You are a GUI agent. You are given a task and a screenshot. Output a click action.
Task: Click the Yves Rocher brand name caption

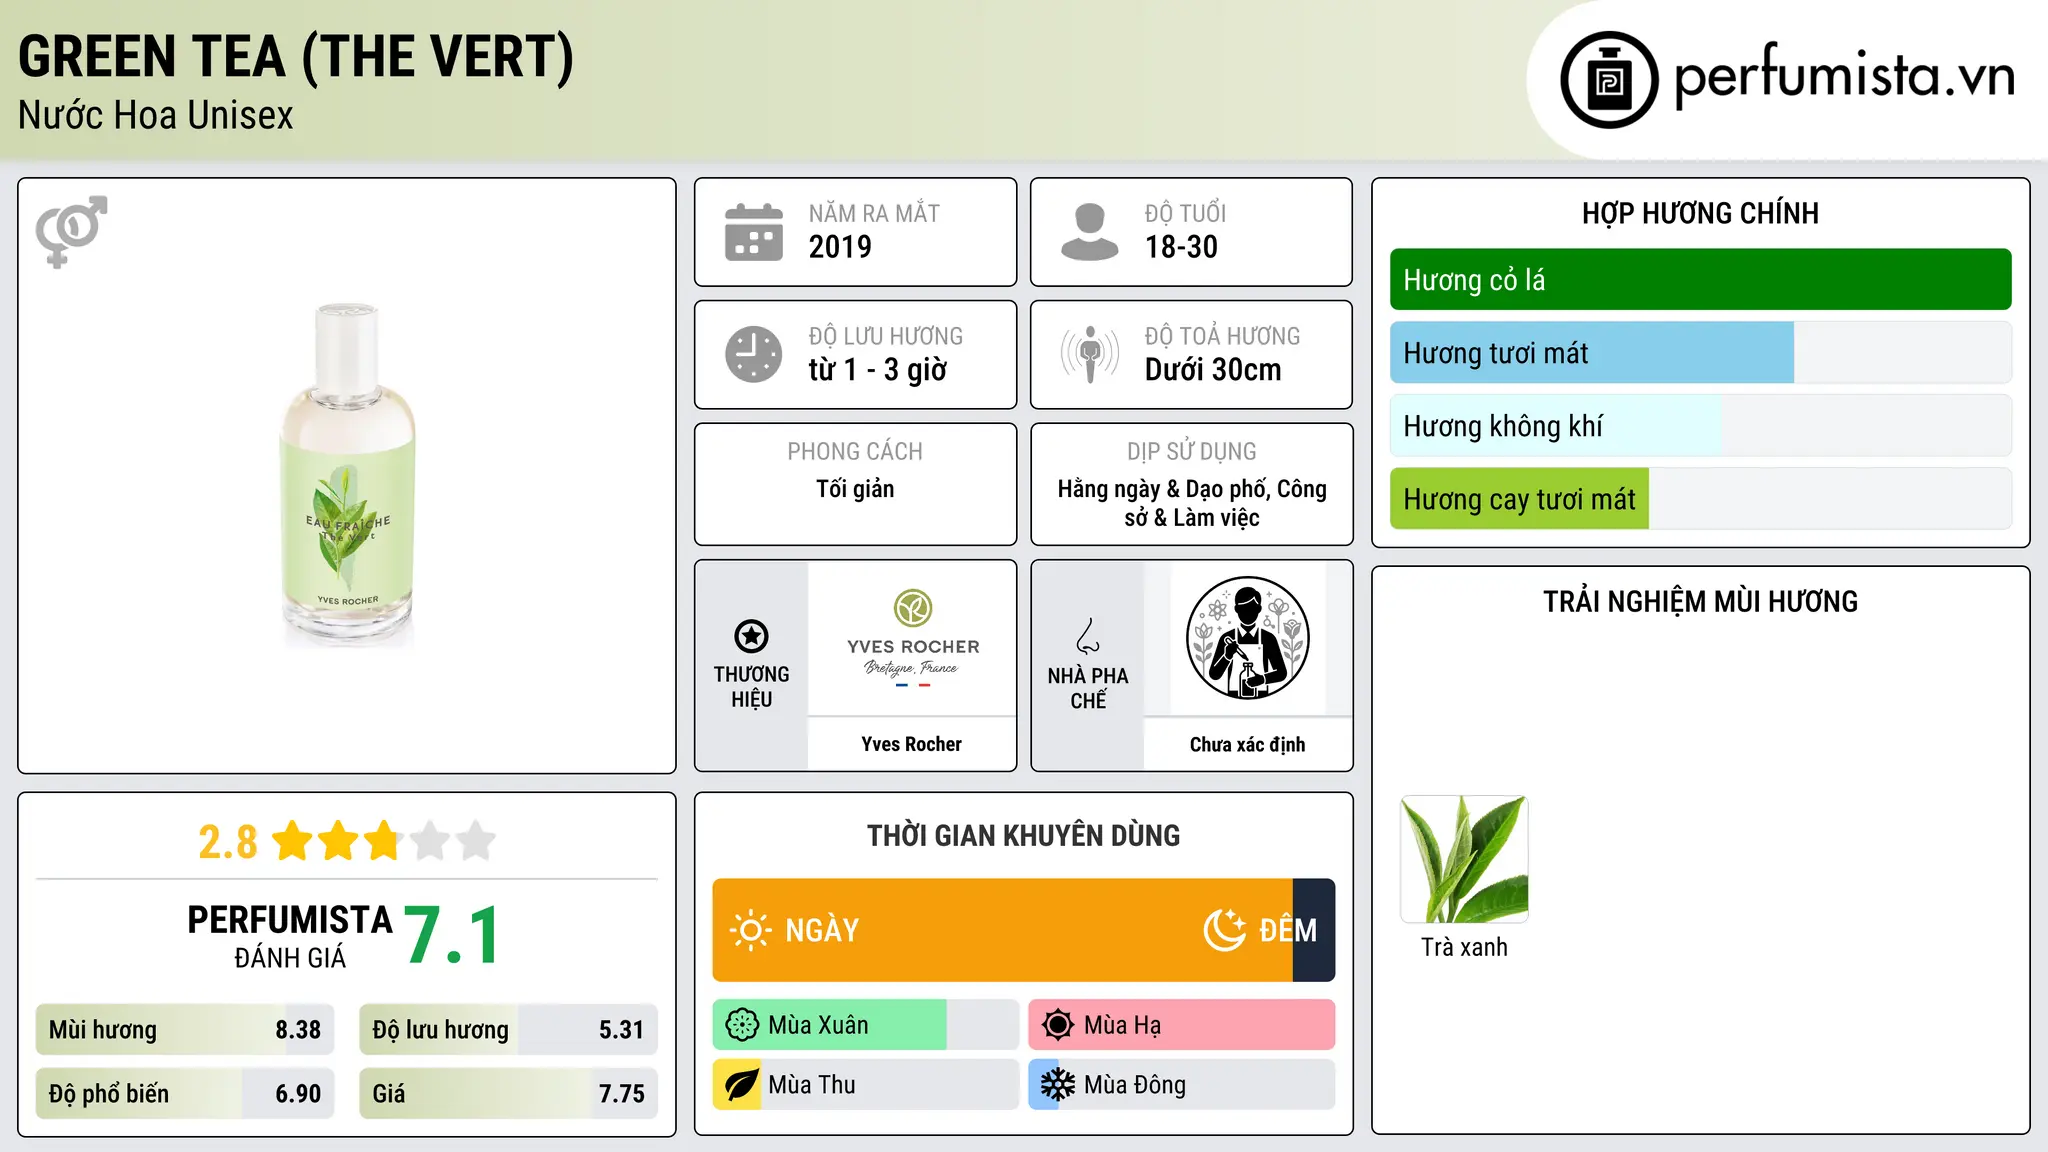click(911, 744)
